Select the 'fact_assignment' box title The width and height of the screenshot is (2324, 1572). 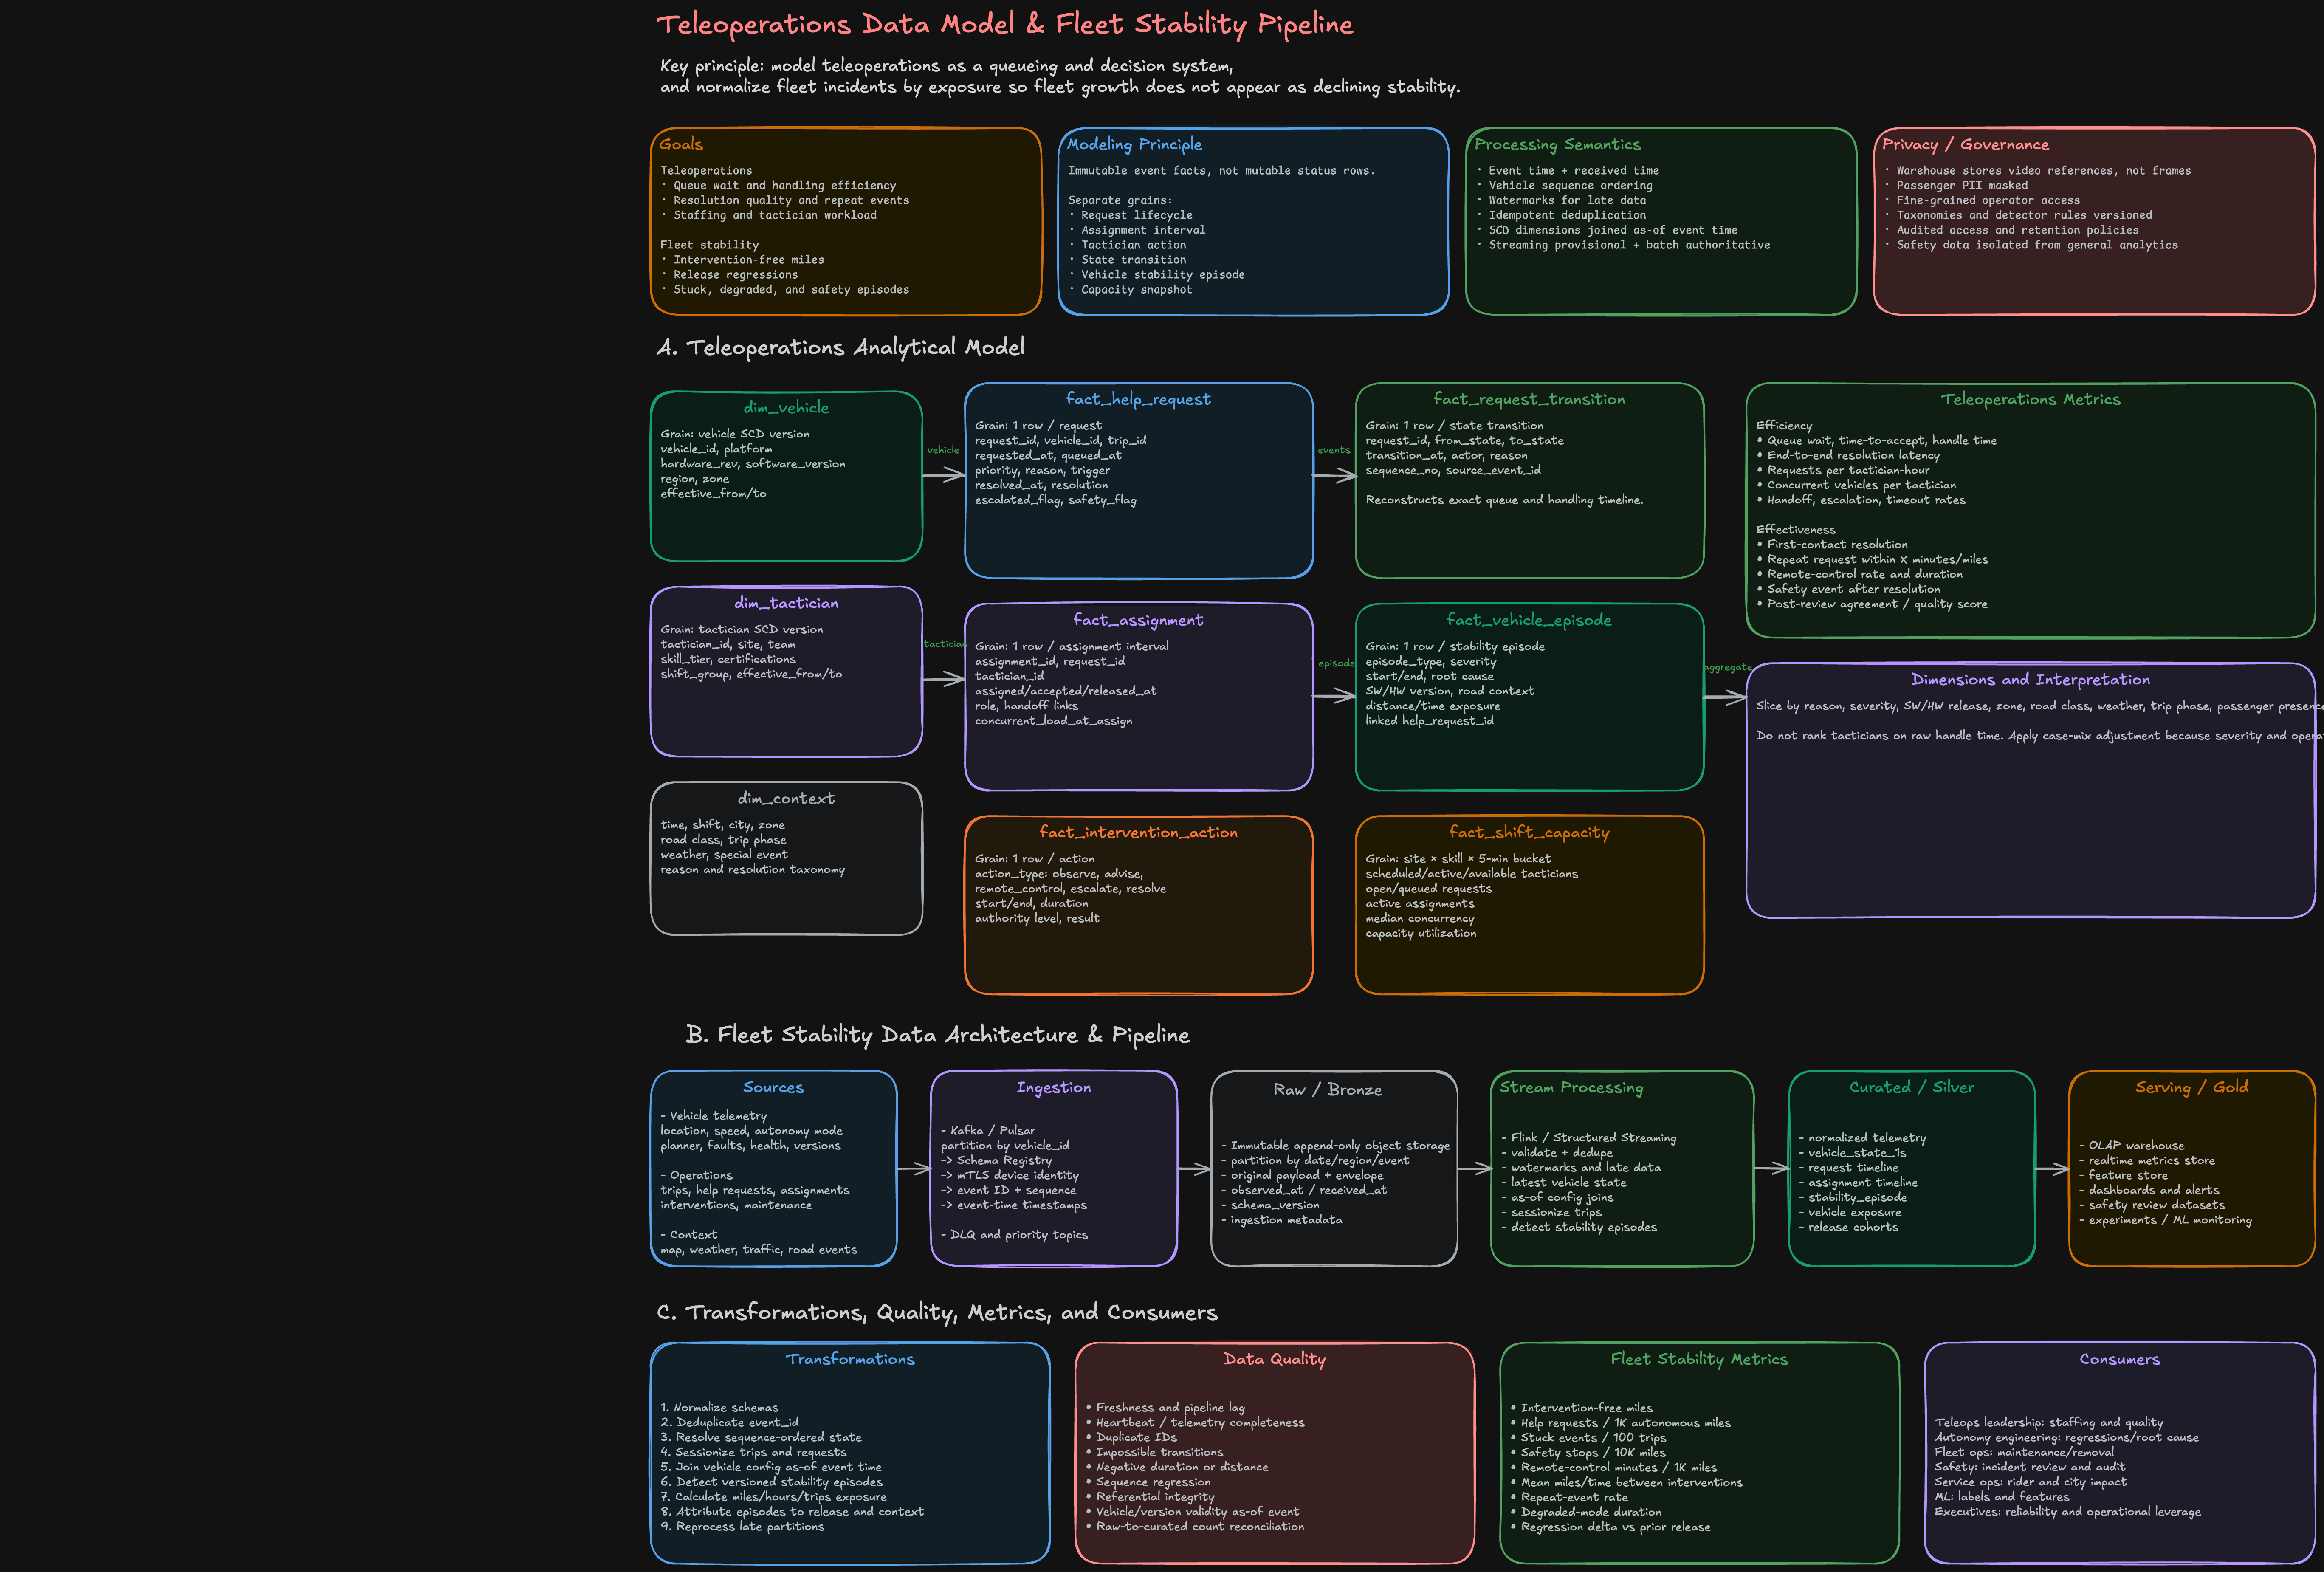(x=1138, y=620)
